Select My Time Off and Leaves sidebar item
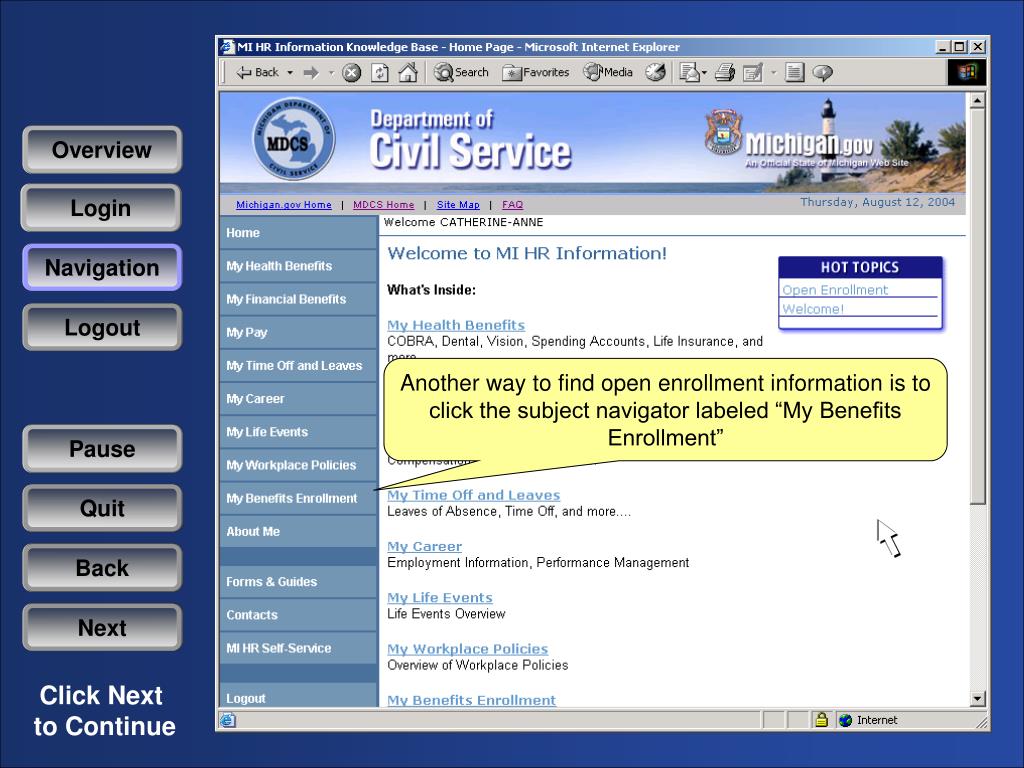This screenshot has height=768, width=1024. [x=298, y=366]
